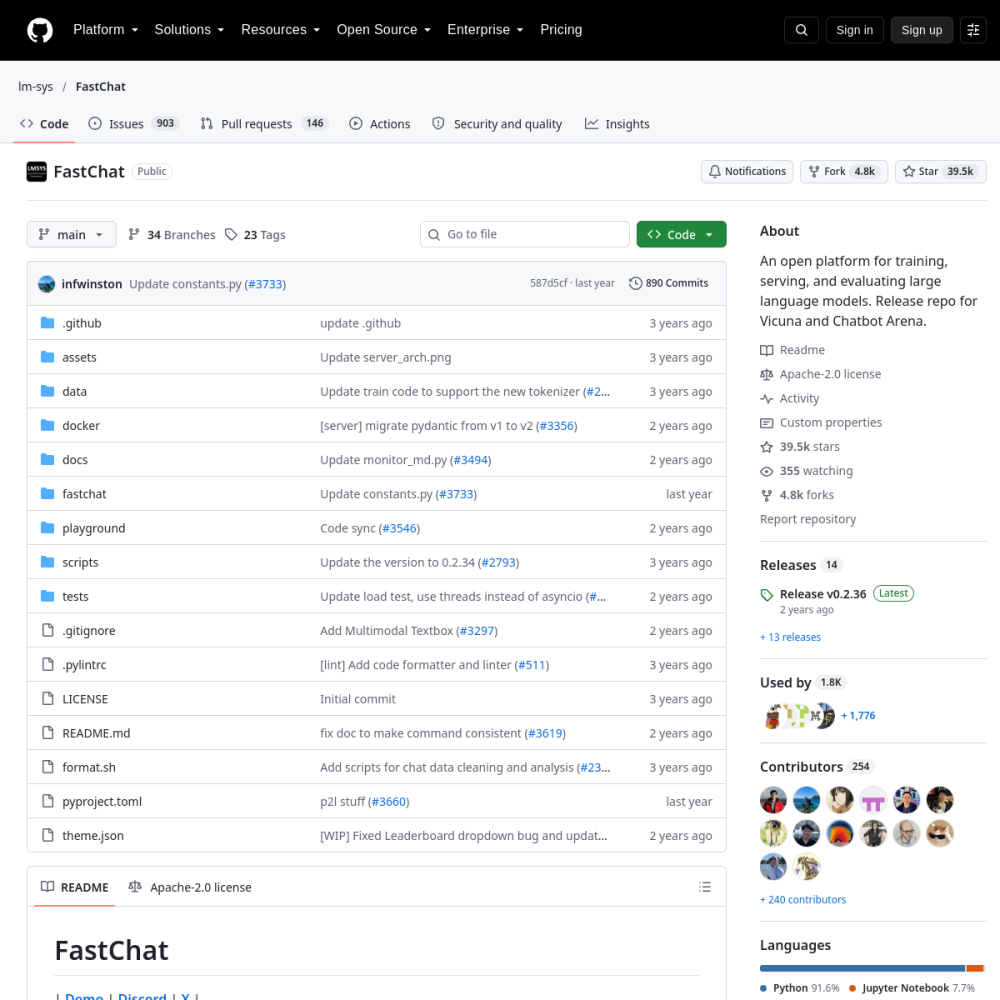1000x1000 pixels.
Task: View the 4.8k forks list
Action: point(797,496)
